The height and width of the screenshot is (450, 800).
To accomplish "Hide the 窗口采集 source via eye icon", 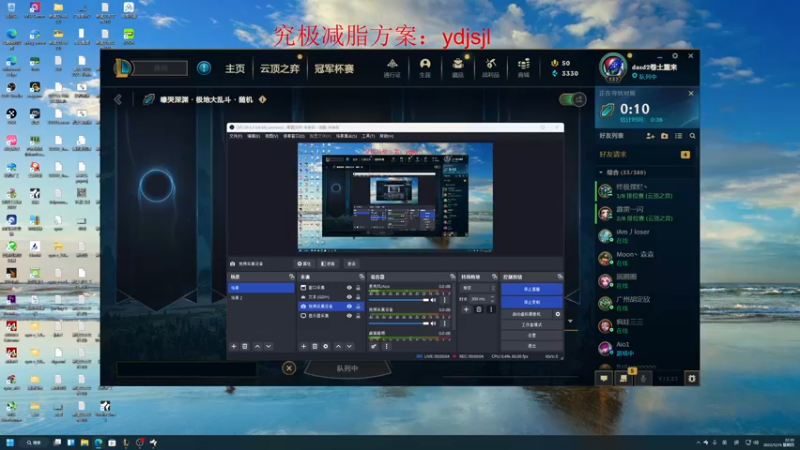I will (349, 288).
